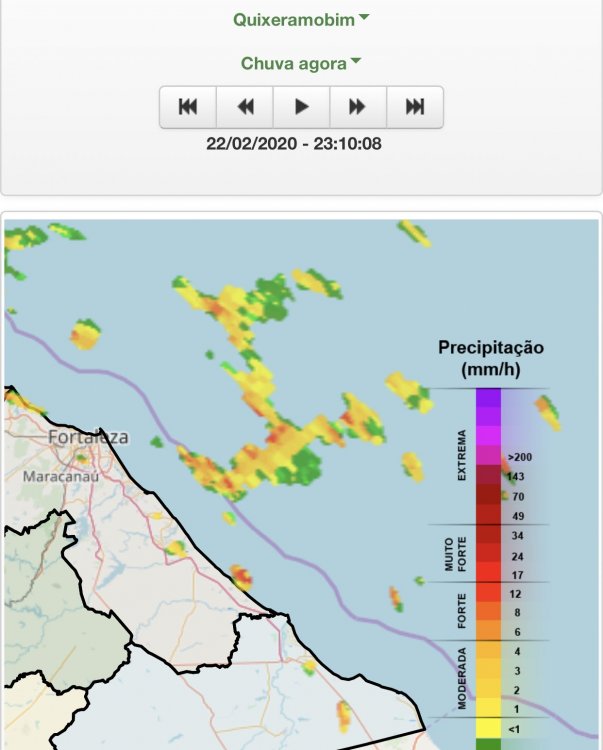Click the green swatch at legend bottom
The image size is (603, 750).
[488, 744]
